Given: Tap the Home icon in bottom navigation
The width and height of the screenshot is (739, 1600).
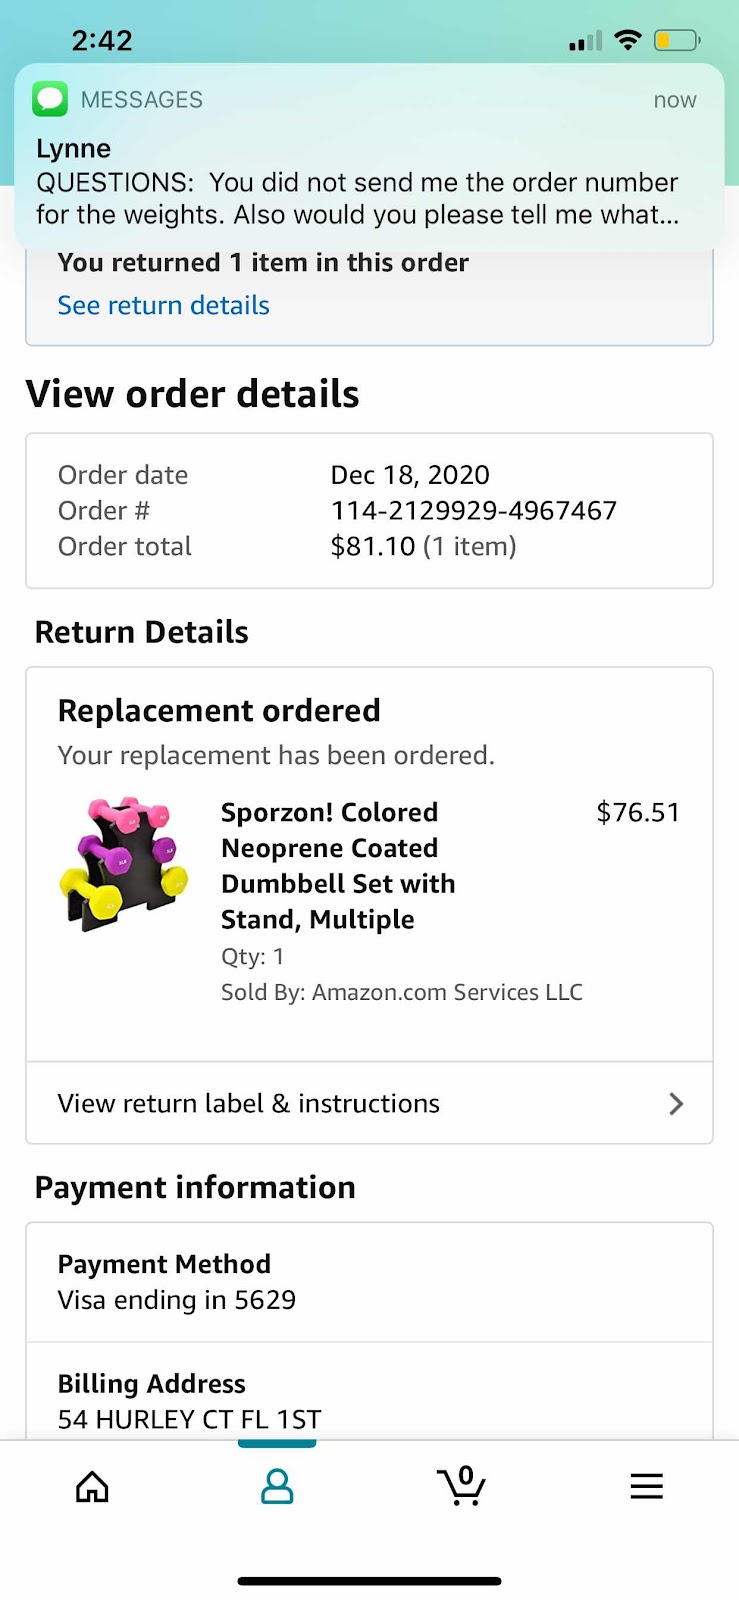Looking at the screenshot, I should tap(92, 1487).
